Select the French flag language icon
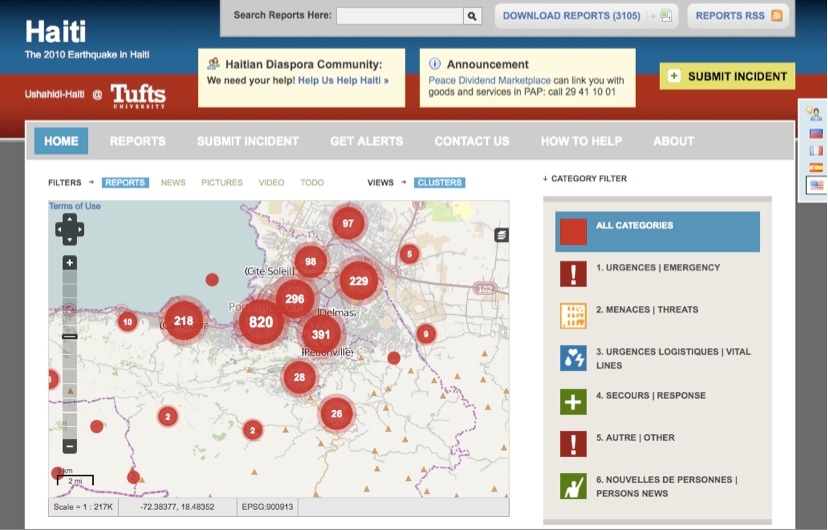 coord(816,150)
